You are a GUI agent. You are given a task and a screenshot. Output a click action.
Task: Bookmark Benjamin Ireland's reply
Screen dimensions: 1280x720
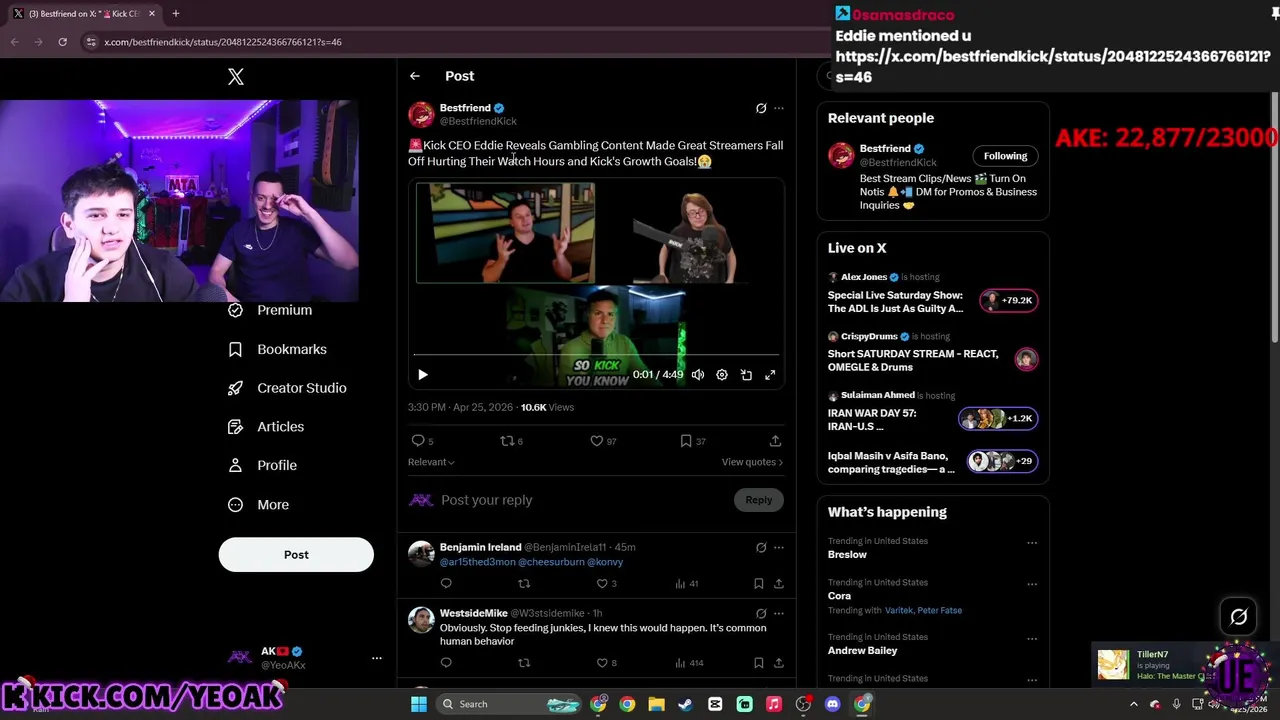759,584
